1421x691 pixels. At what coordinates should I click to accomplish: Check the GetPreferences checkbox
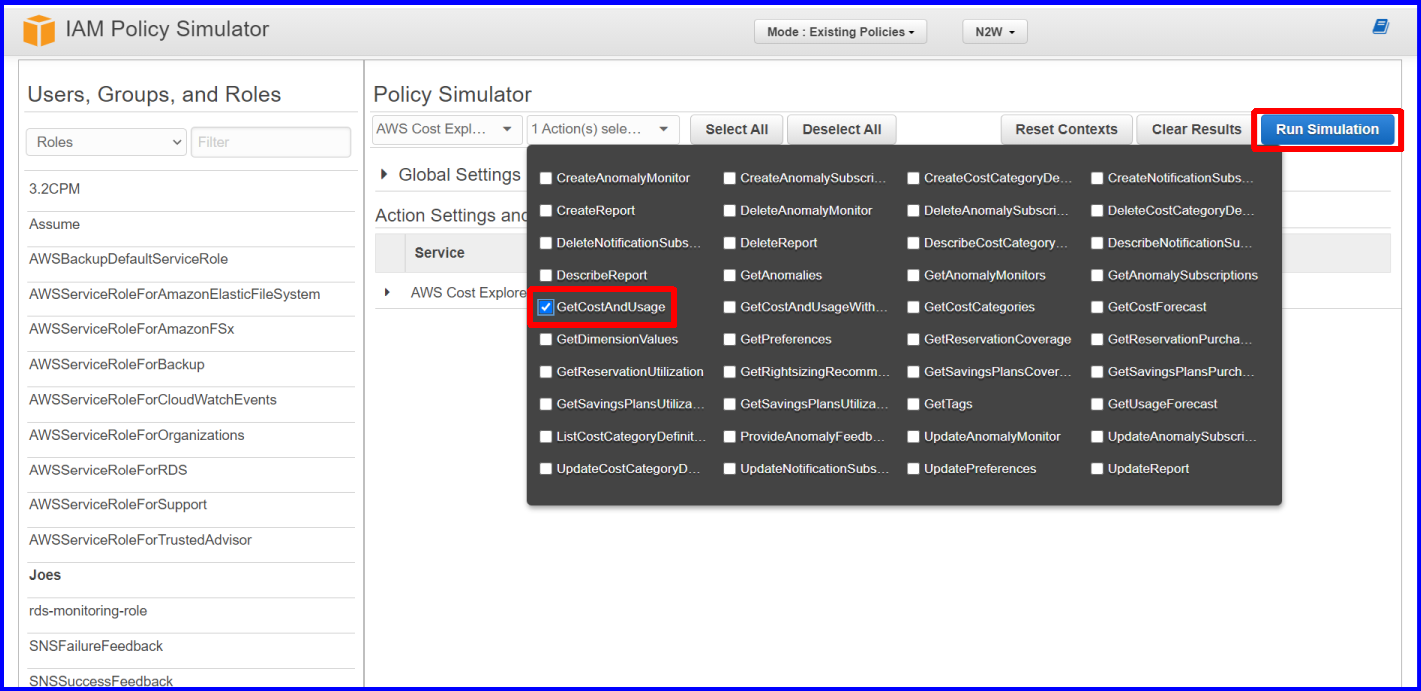click(730, 340)
